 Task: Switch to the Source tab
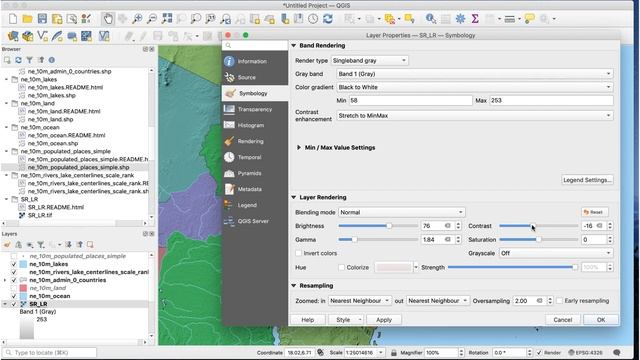[x=255, y=78]
